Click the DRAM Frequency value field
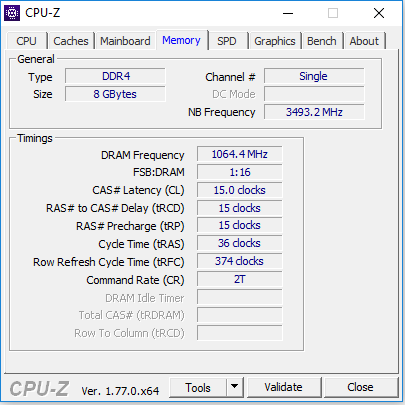The height and width of the screenshot is (405, 405). pyautogui.click(x=240, y=154)
